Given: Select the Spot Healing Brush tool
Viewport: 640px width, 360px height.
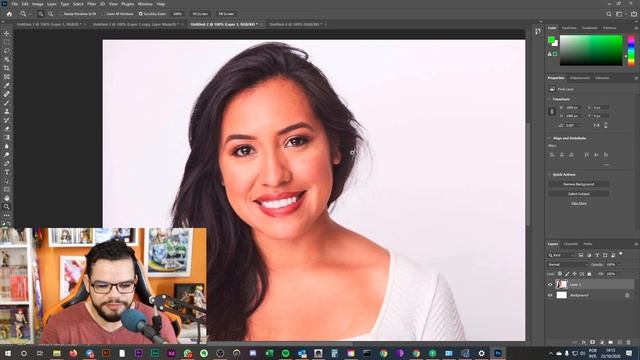Looking at the screenshot, I should (7, 94).
